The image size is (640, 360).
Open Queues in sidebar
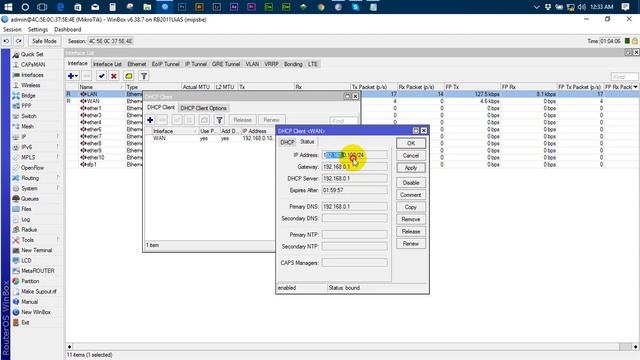(29, 199)
